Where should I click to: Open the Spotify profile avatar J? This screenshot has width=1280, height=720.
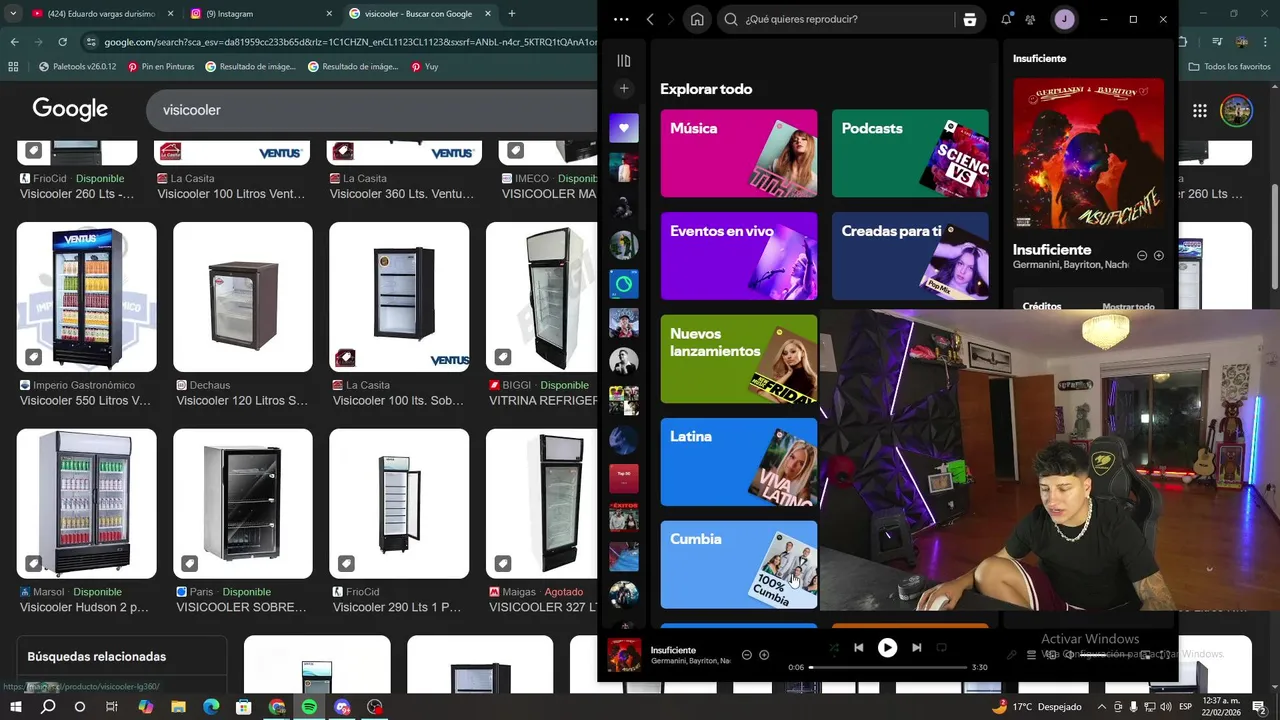(x=1064, y=19)
